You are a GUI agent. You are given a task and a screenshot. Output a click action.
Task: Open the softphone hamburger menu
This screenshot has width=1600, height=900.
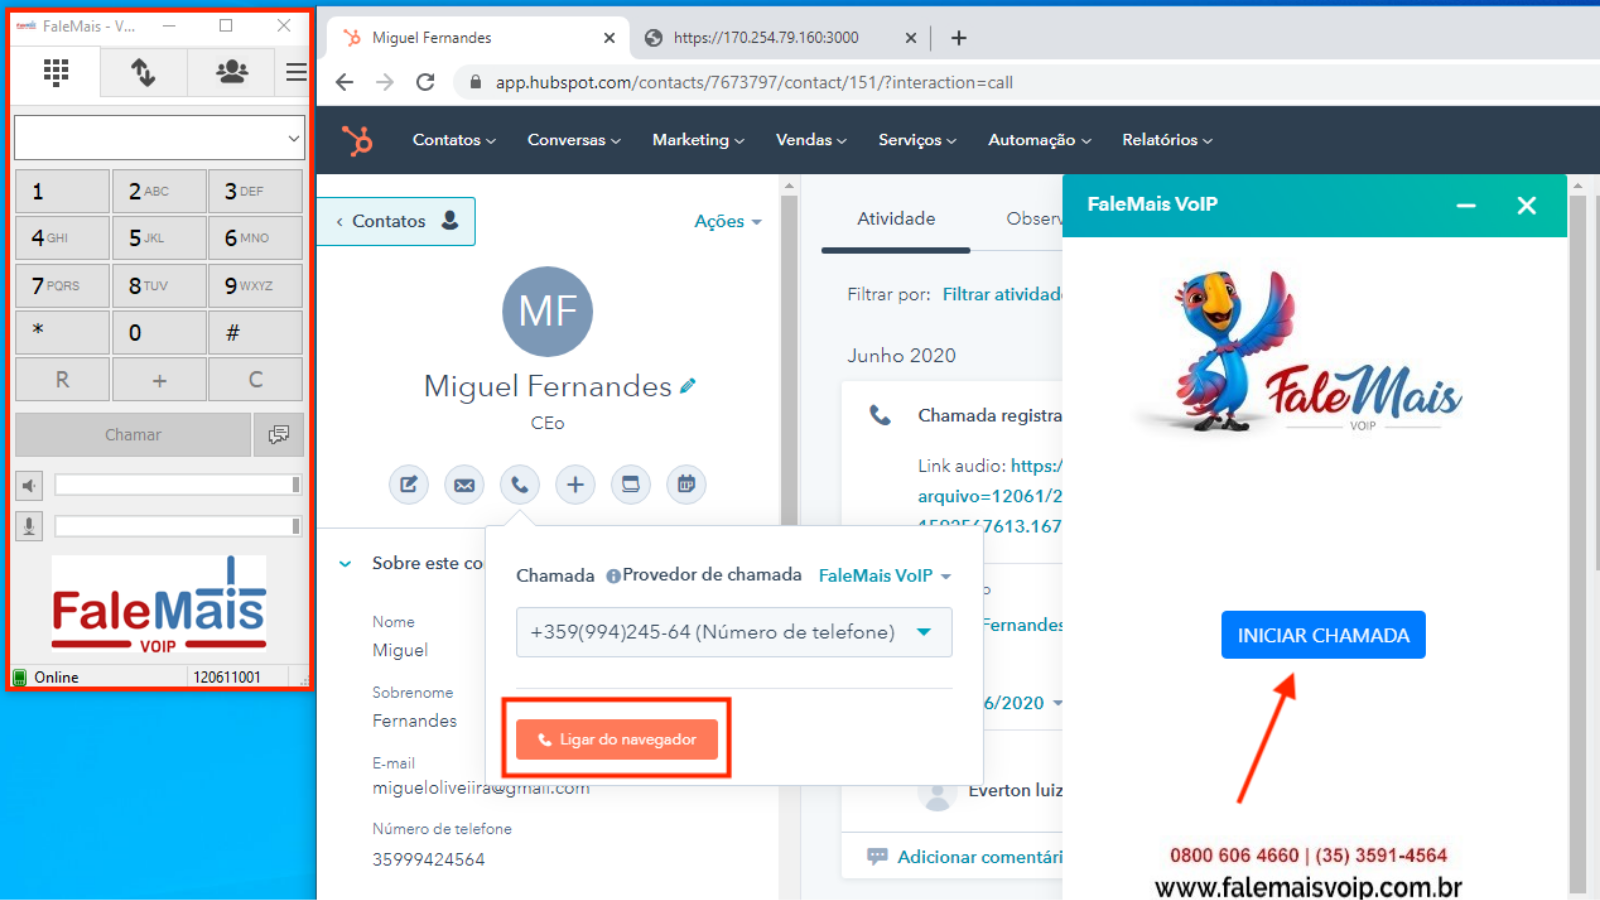click(x=296, y=72)
